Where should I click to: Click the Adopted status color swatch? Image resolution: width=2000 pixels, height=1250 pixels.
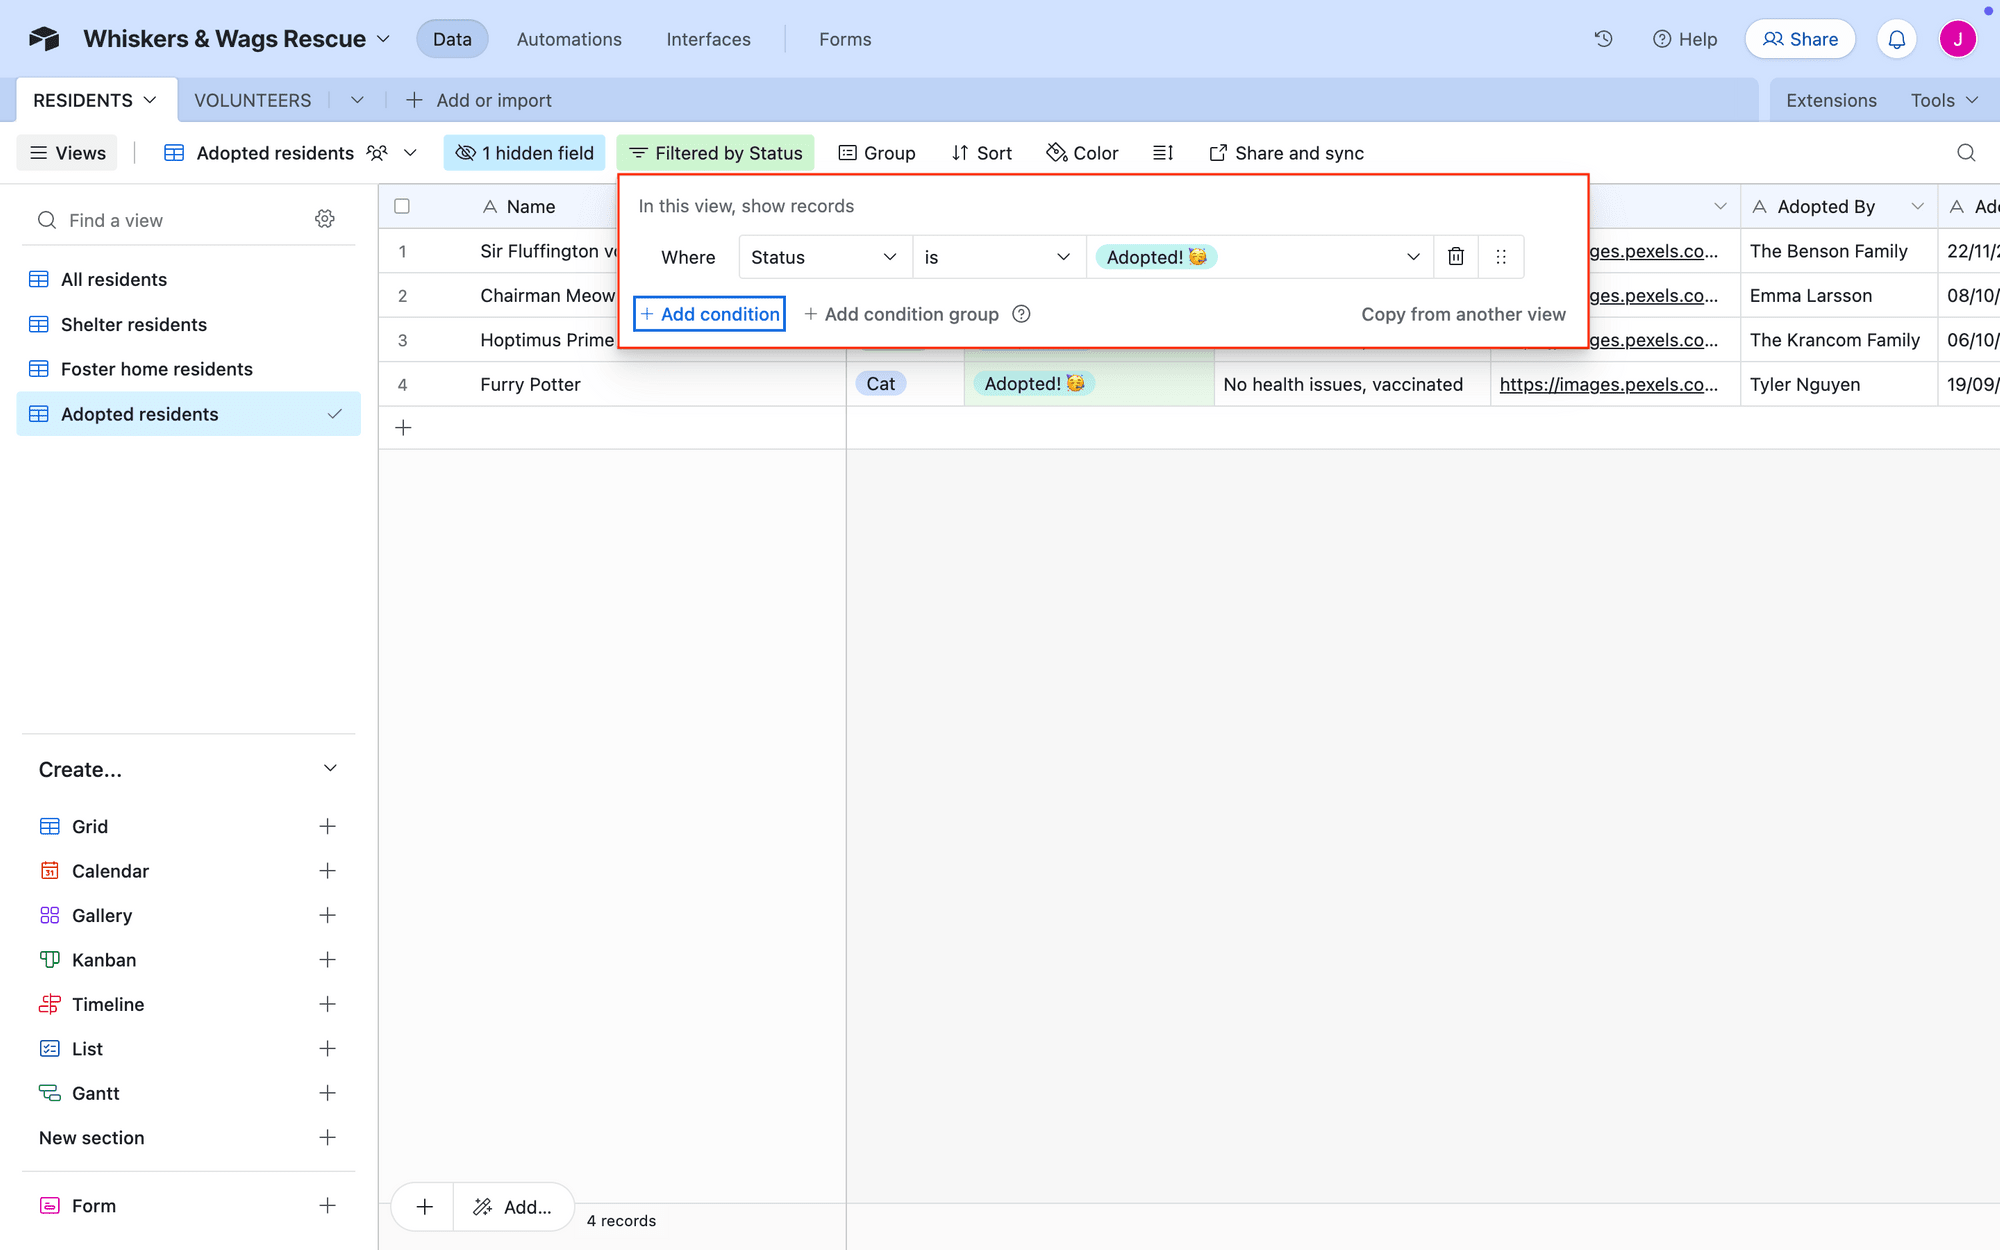(x=1158, y=256)
